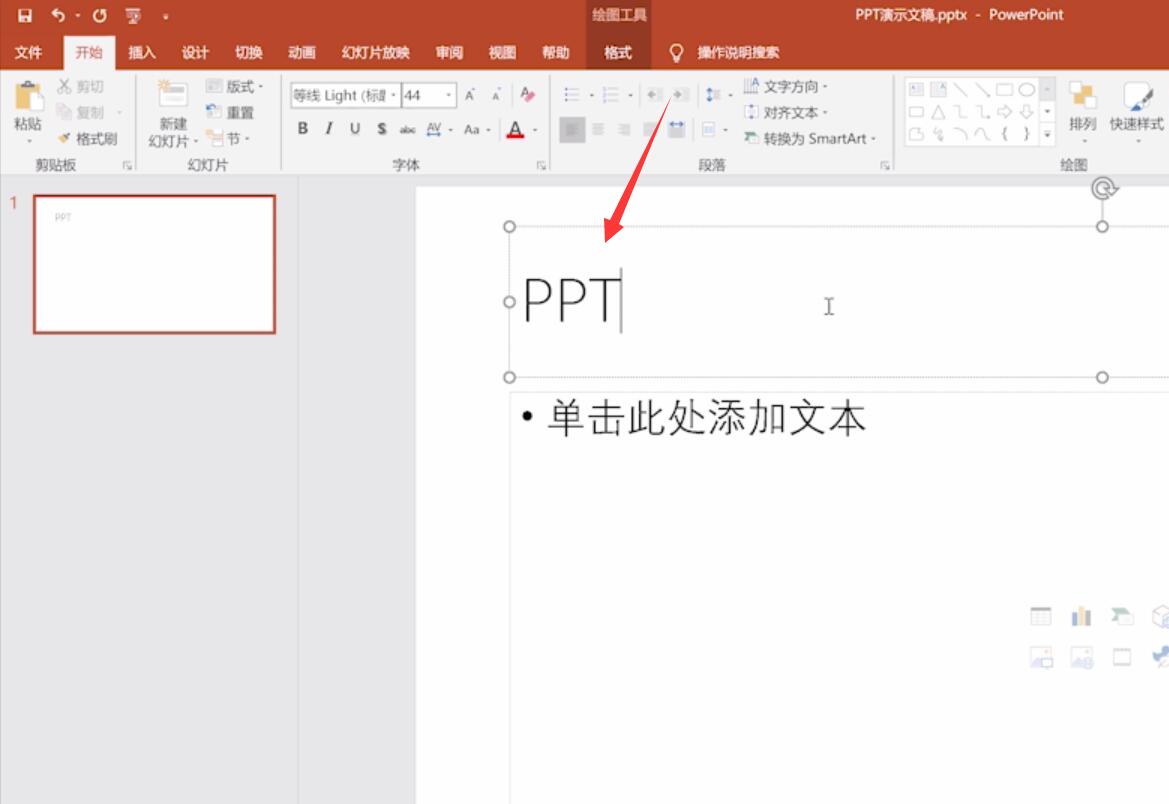Open the File (文件) tab
1169x804 pixels.
[x=28, y=52]
